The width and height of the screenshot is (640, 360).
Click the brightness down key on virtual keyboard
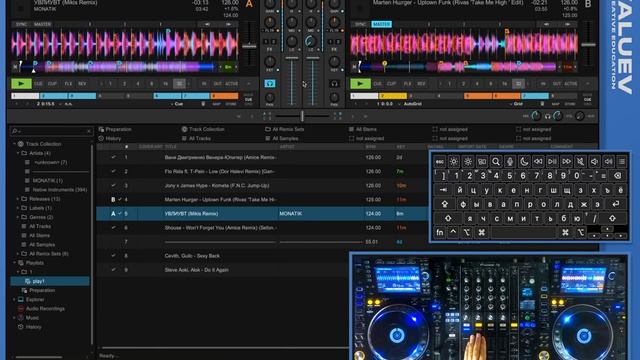pos(453,162)
